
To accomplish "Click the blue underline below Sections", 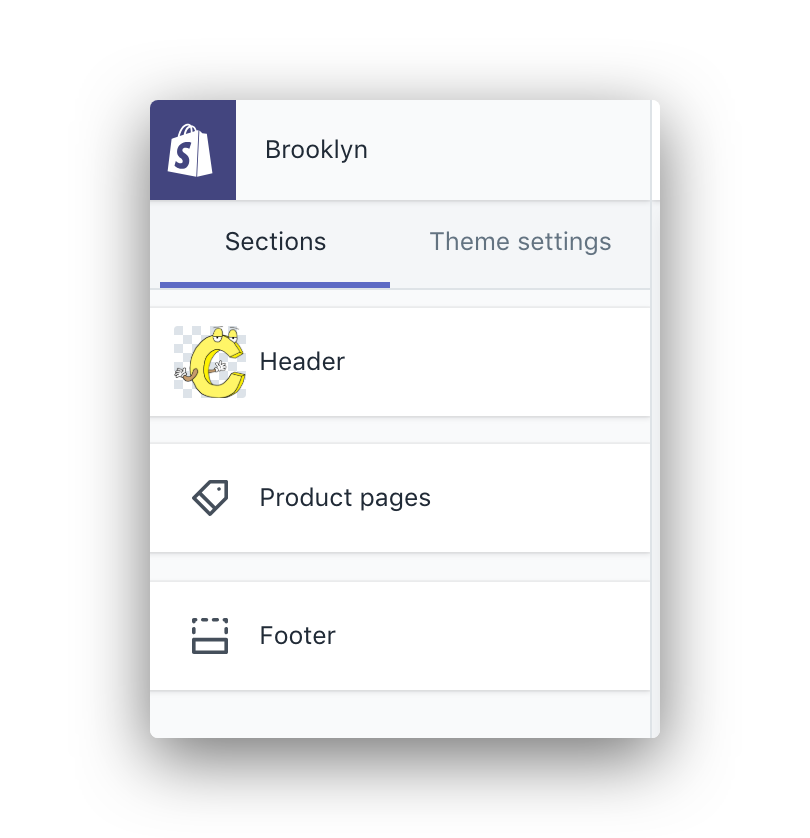I will click(275, 285).
